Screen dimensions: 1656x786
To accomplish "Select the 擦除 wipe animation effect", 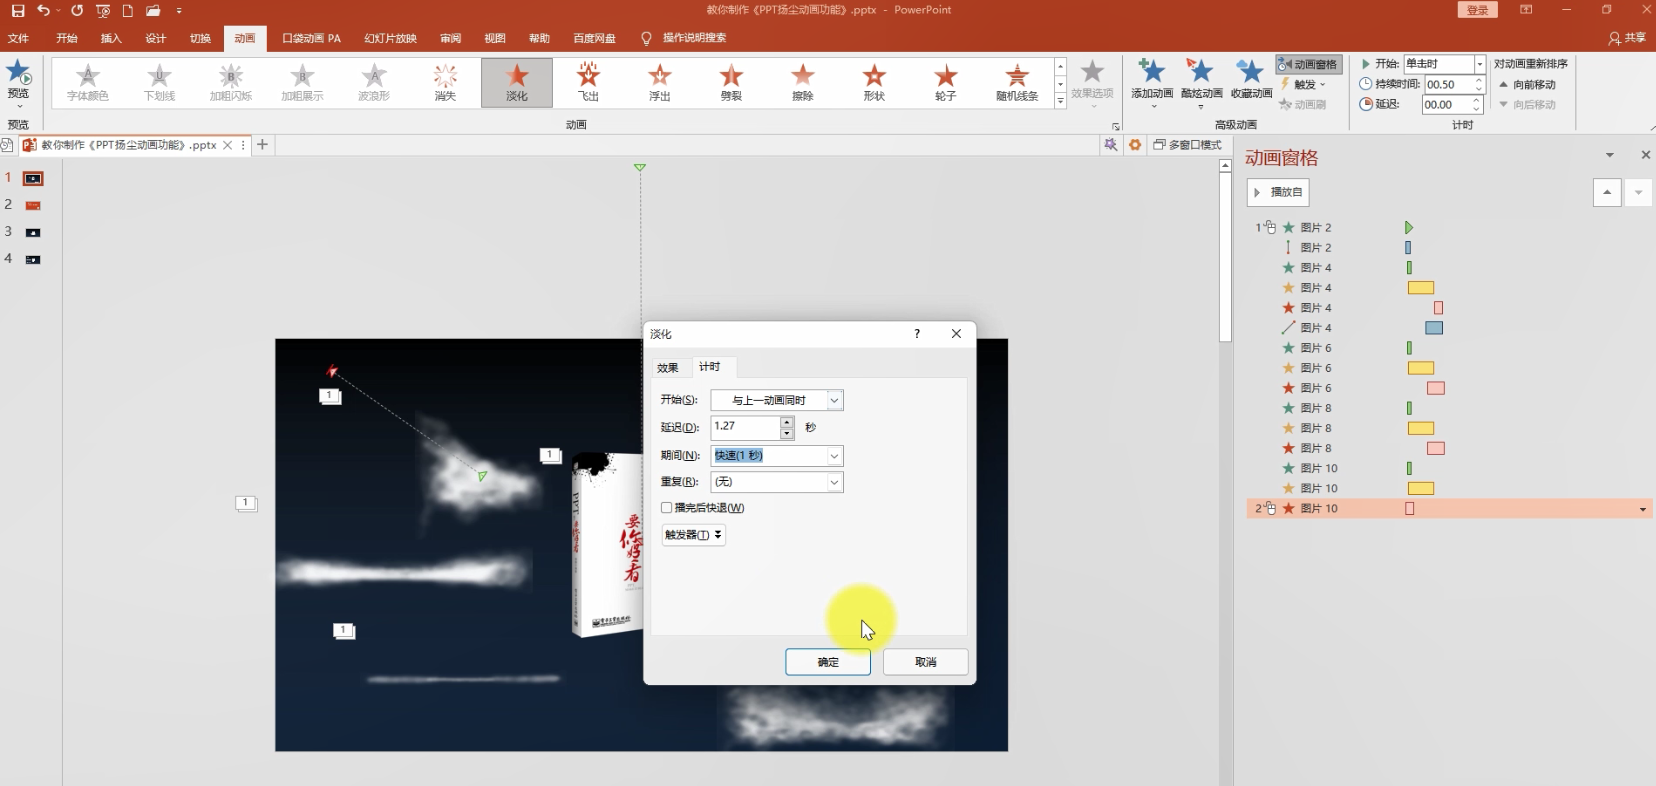I will (x=803, y=82).
